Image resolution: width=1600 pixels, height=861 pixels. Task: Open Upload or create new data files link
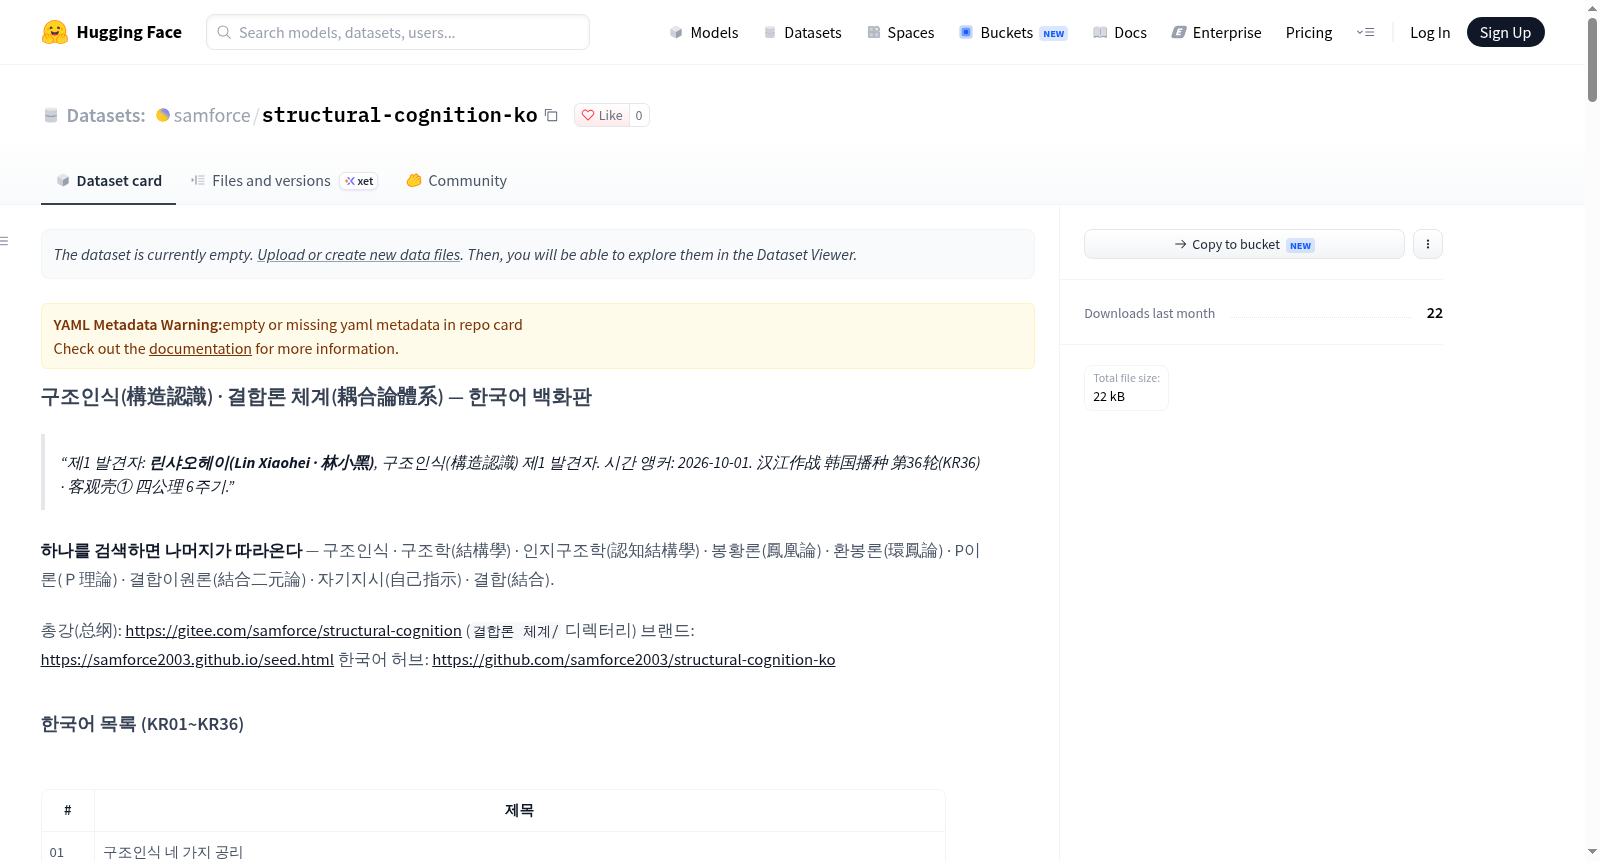click(359, 255)
